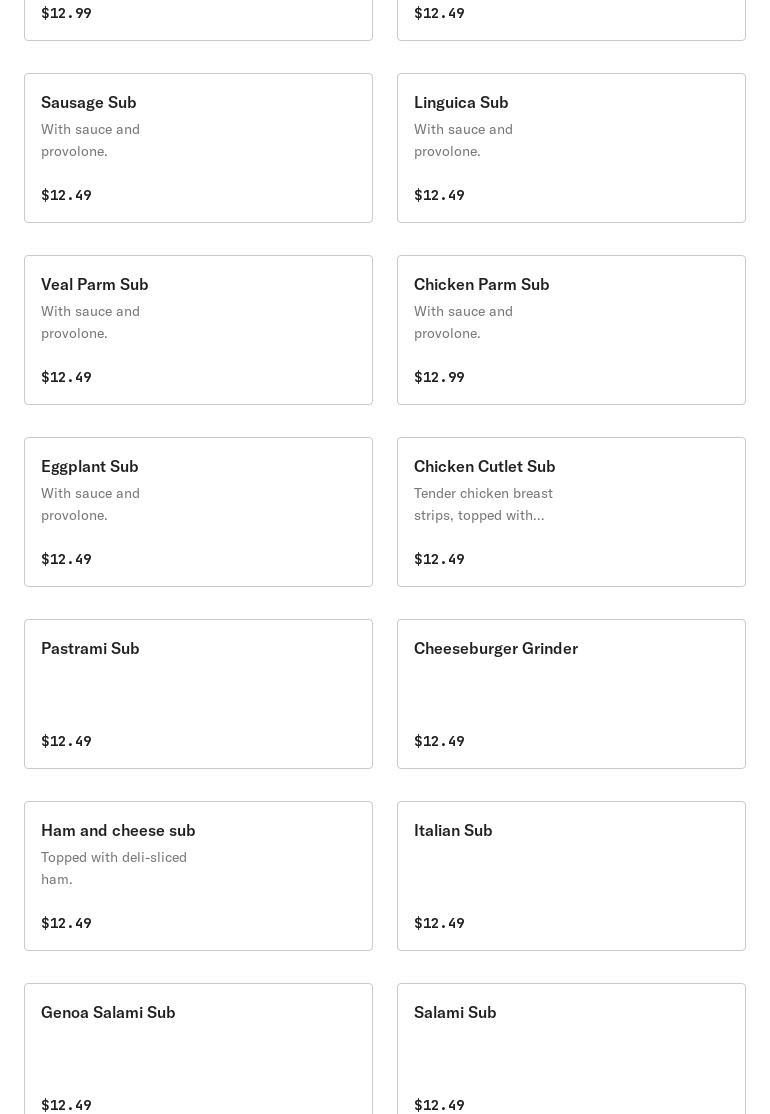Select the Linguica Sub item
Screen dimensions: 770x1114
[571, 148]
